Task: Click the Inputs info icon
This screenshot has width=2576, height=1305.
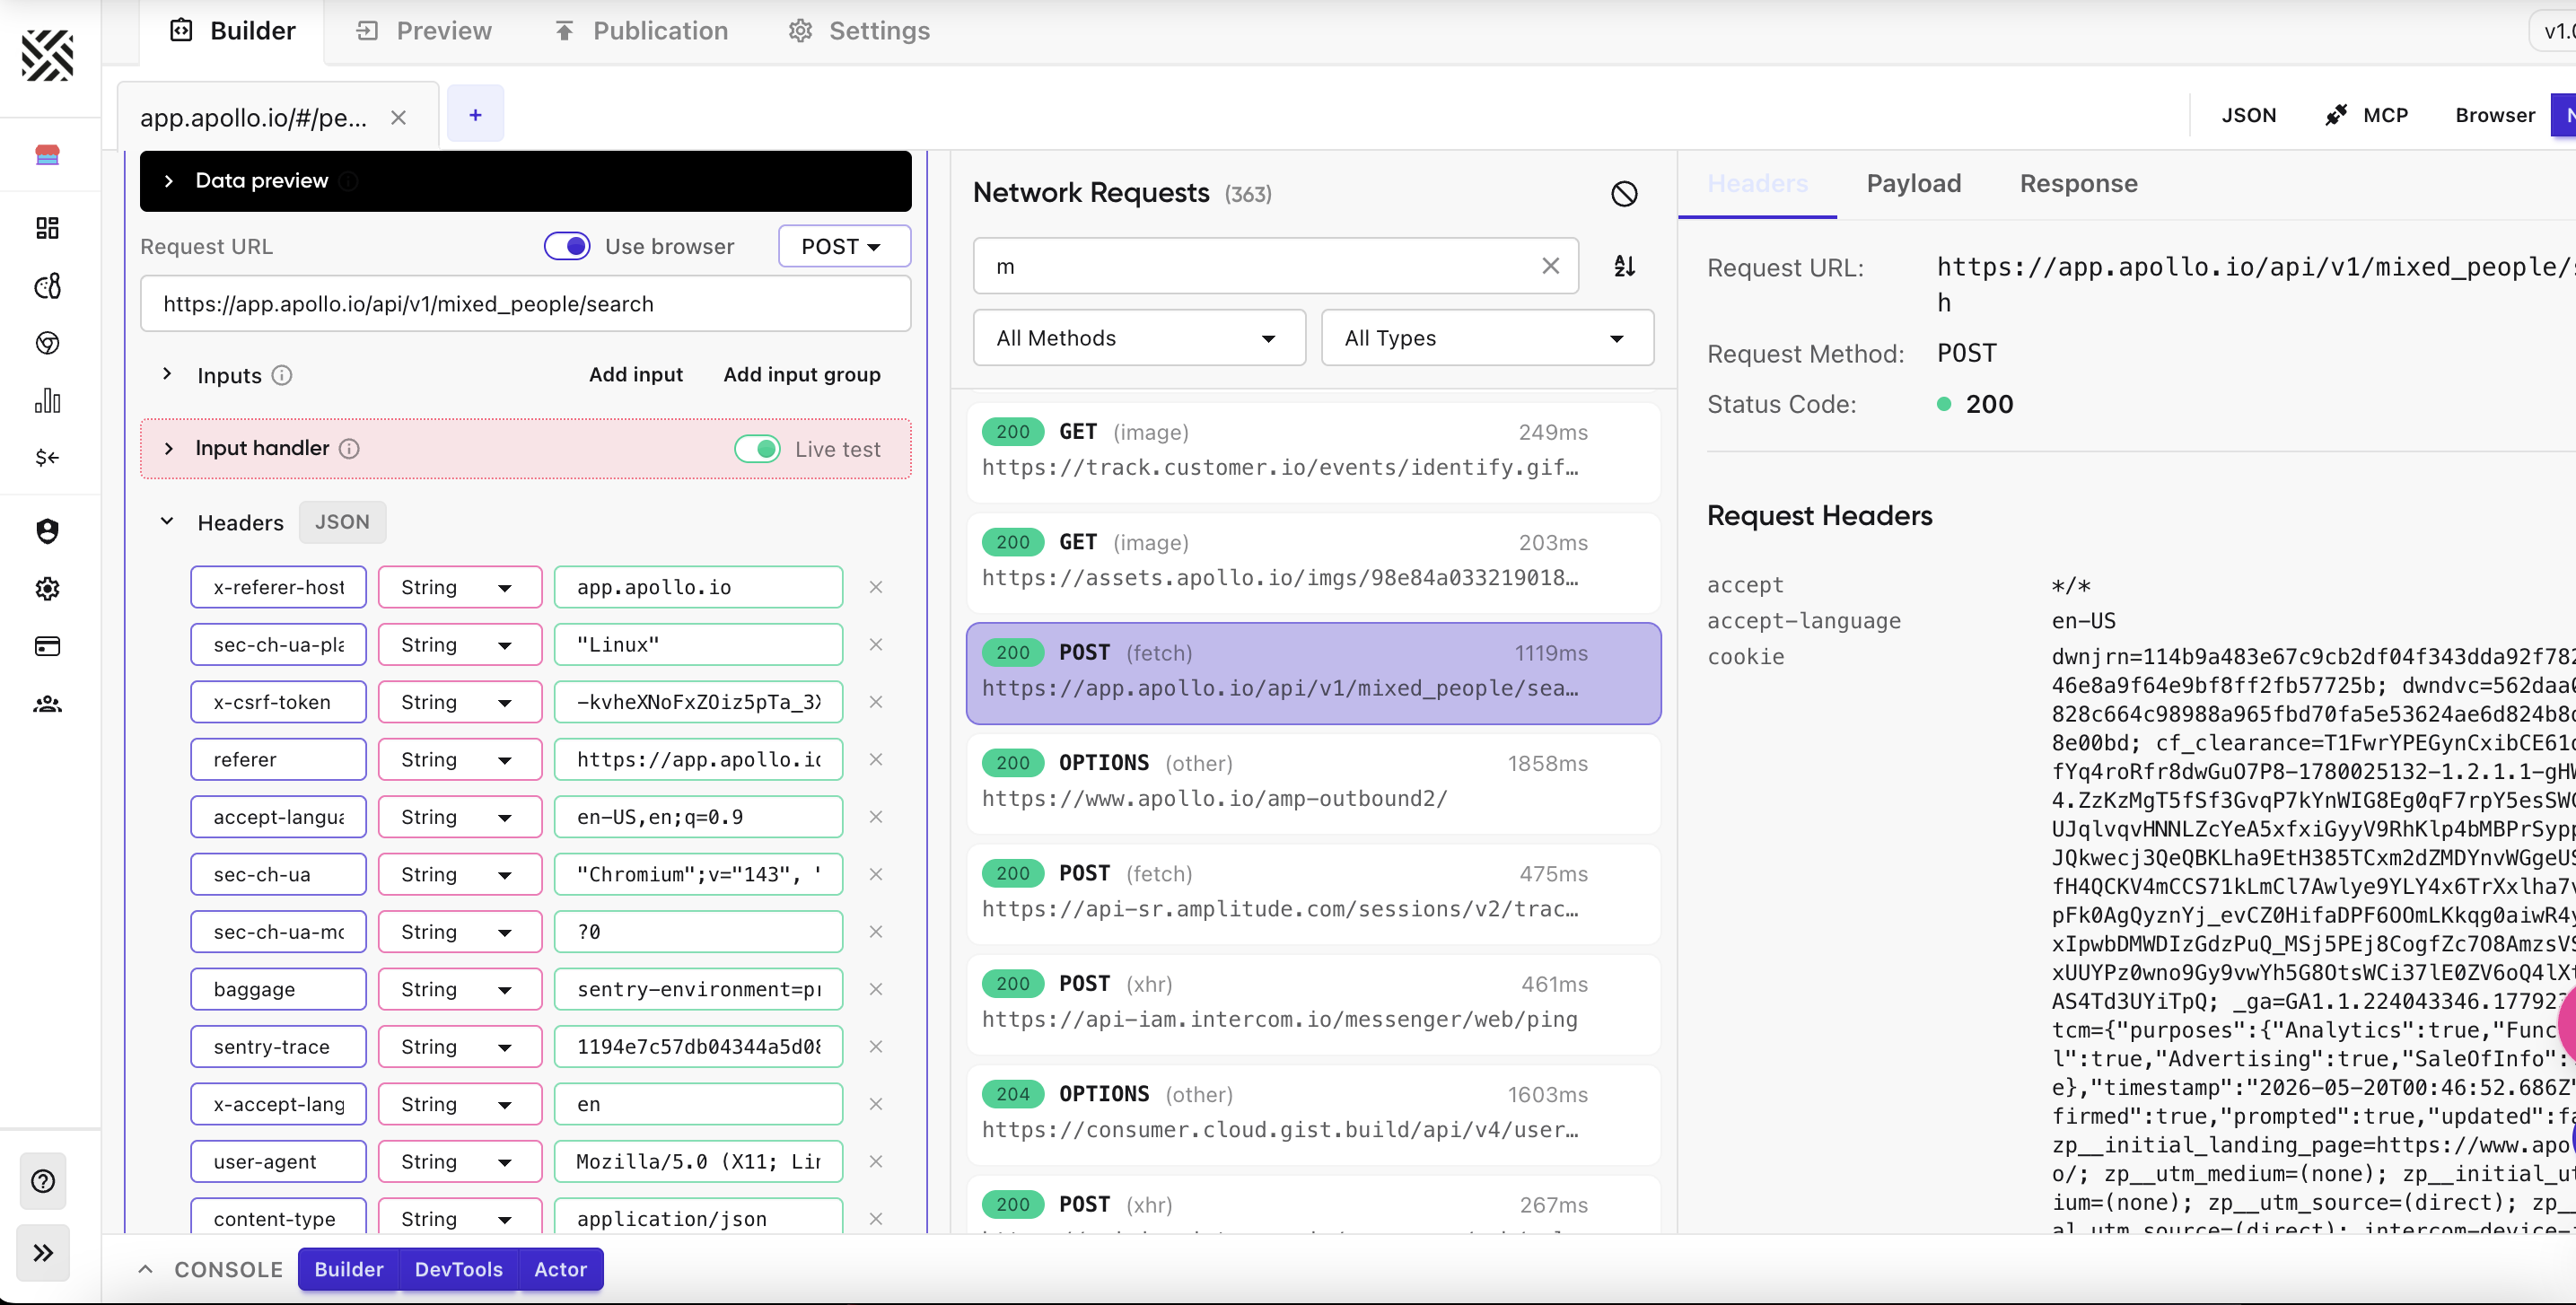Action: click(x=282, y=375)
